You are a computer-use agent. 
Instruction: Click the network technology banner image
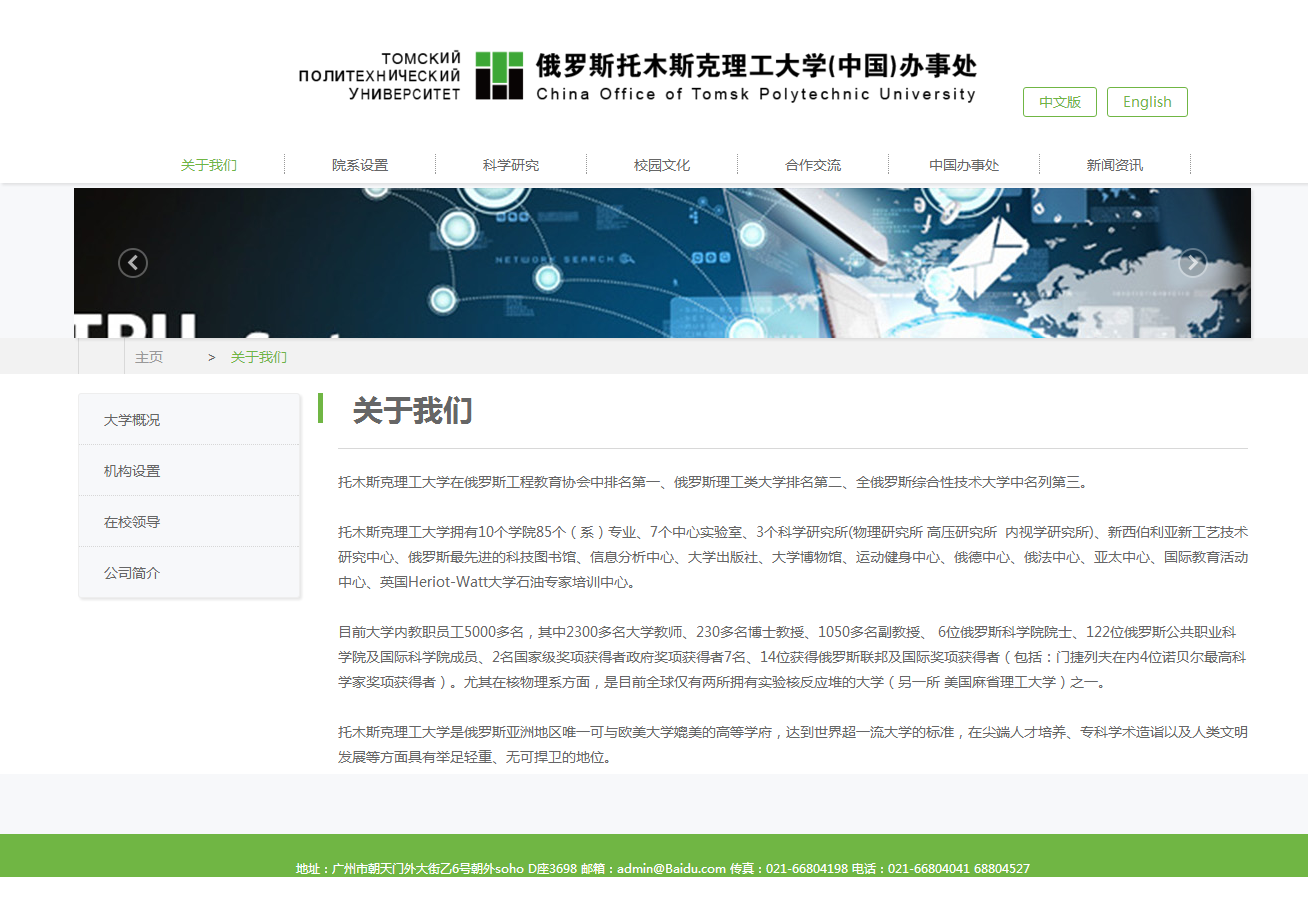click(662, 263)
